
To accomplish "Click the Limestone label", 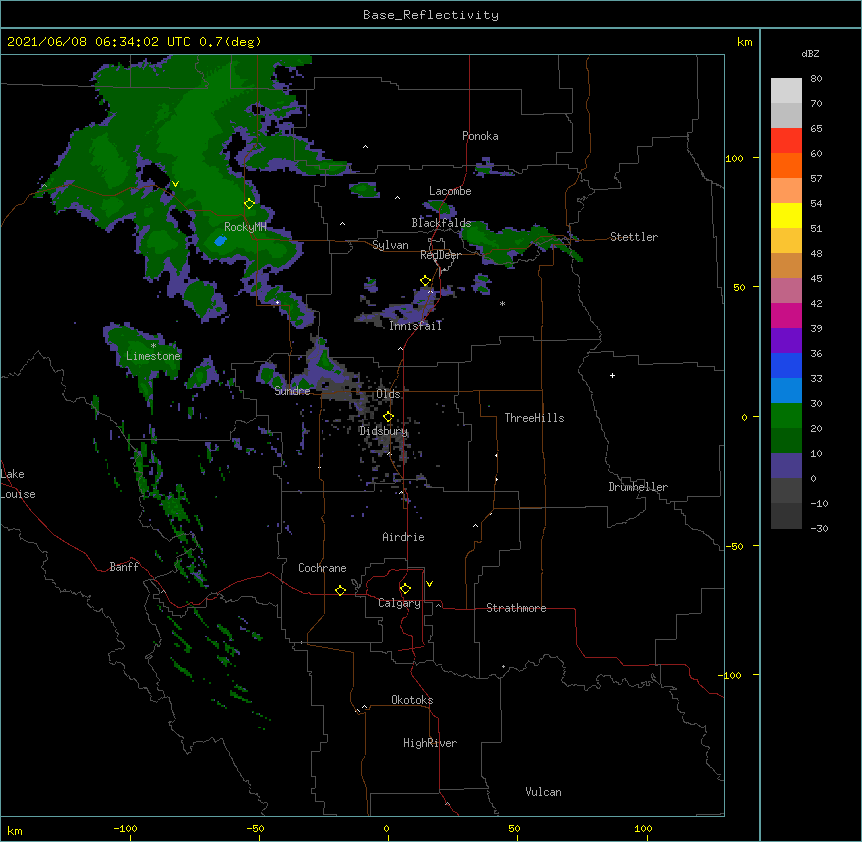I will (153, 356).
